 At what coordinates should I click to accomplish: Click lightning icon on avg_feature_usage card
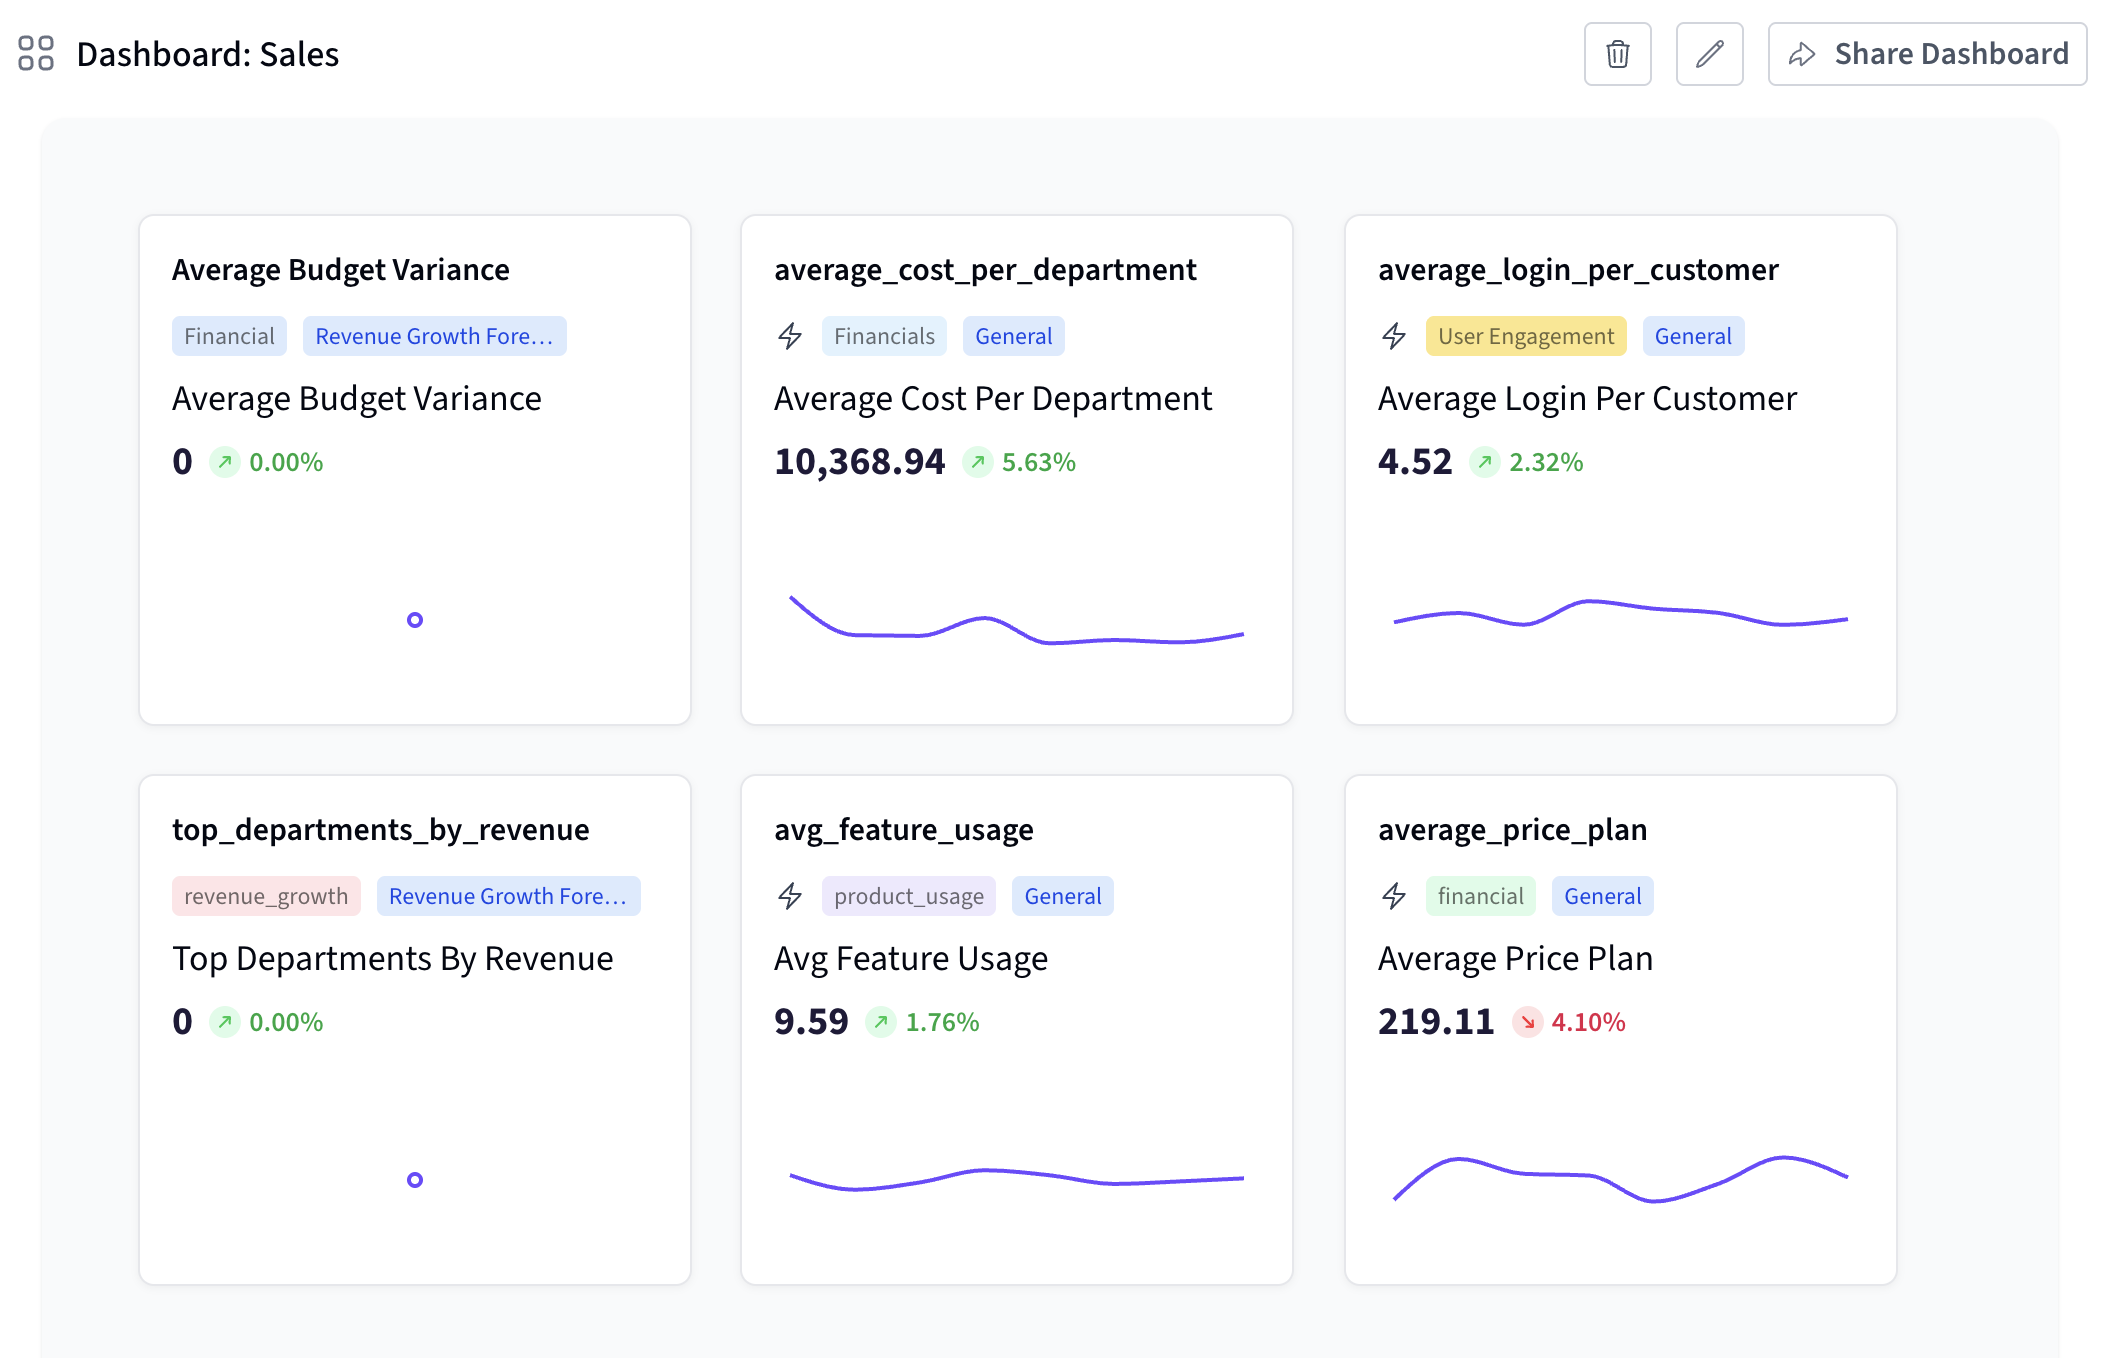pos(790,896)
